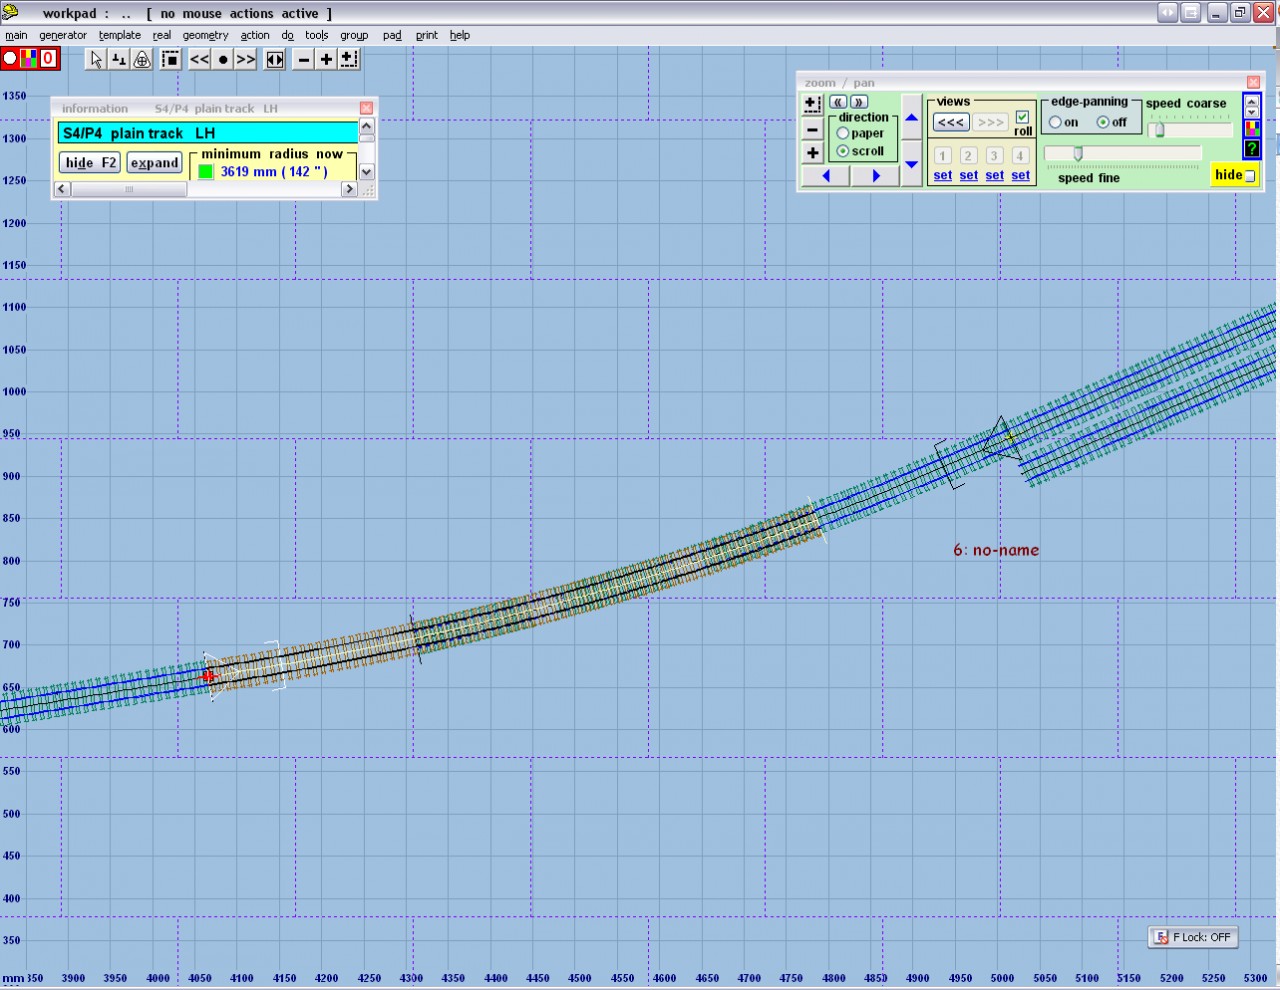Image resolution: width=1280 pixels, height=990 pixels.
Task: Zoom in with toolbar plus button
Action: tap(326, 59)
